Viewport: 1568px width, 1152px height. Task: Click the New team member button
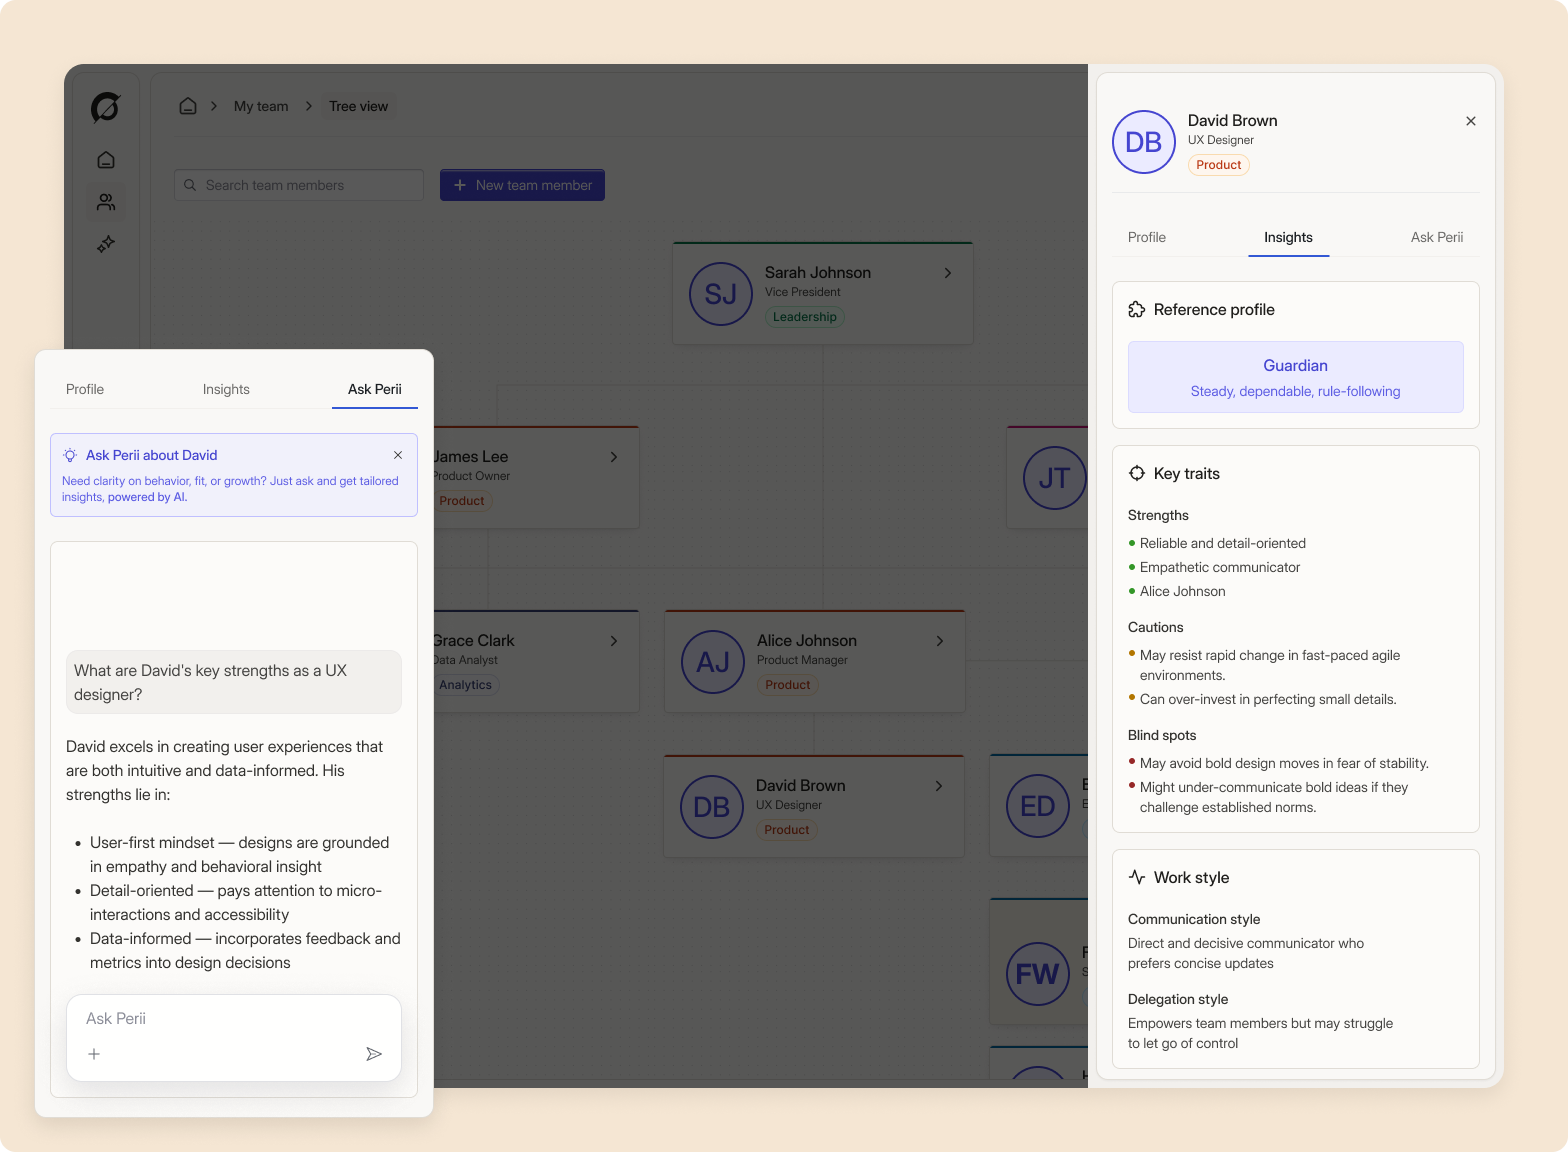tap(522, 185)
